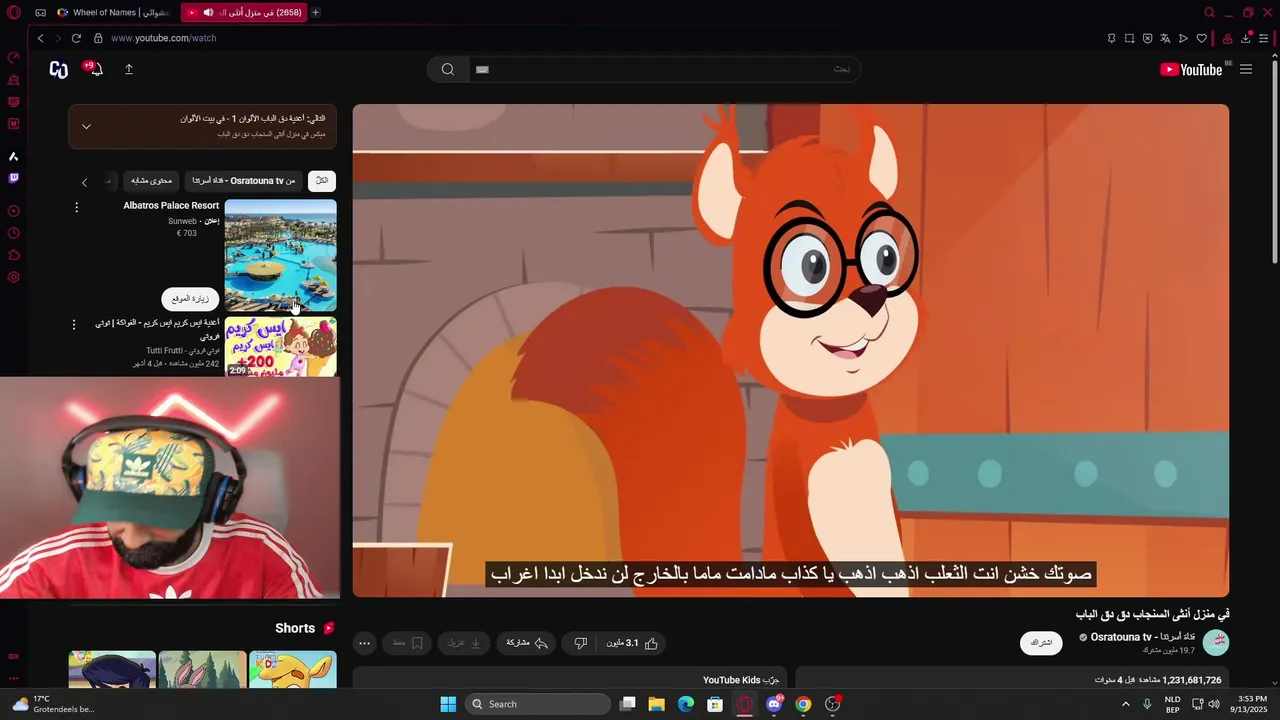The height and width of the screenshot is (720, 1280).
Task: Show more filter chips with the arrow
Action: tap(84, 182)
